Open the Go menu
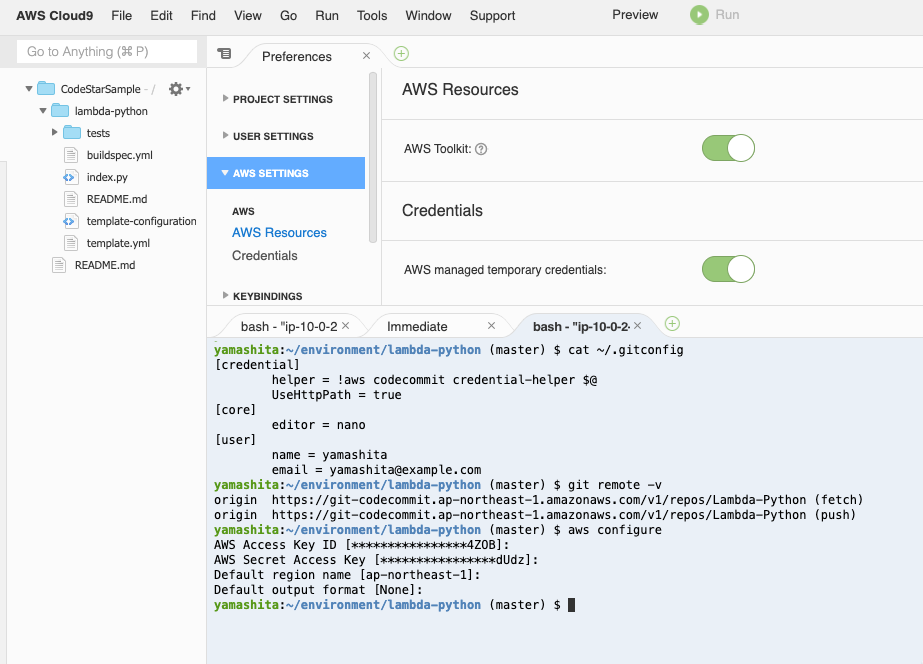The width and height of the screenshot is (923, 664). pyautogui.click(x=288, y=16)
